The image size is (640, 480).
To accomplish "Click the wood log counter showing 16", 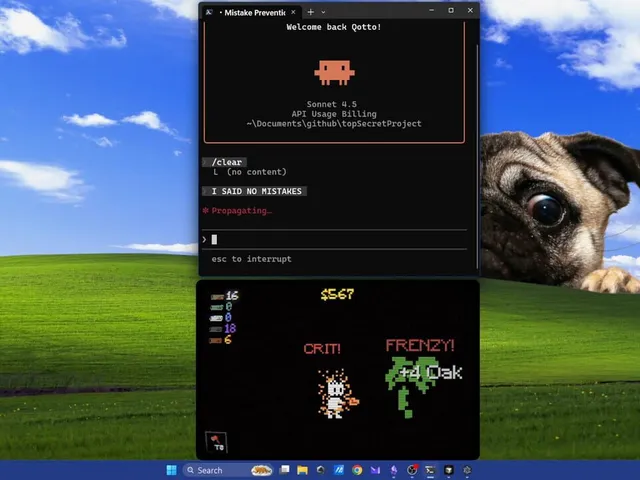I will point(224,296).
